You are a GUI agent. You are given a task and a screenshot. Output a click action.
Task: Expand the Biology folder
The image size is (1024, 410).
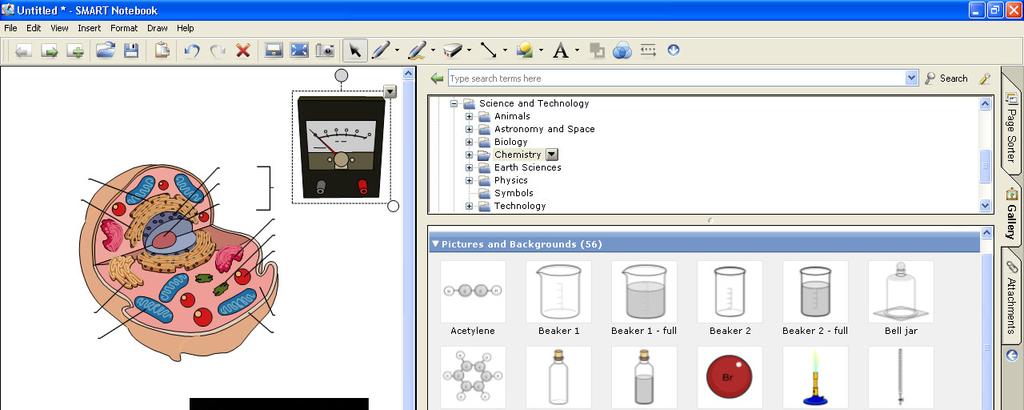point(469,142)
